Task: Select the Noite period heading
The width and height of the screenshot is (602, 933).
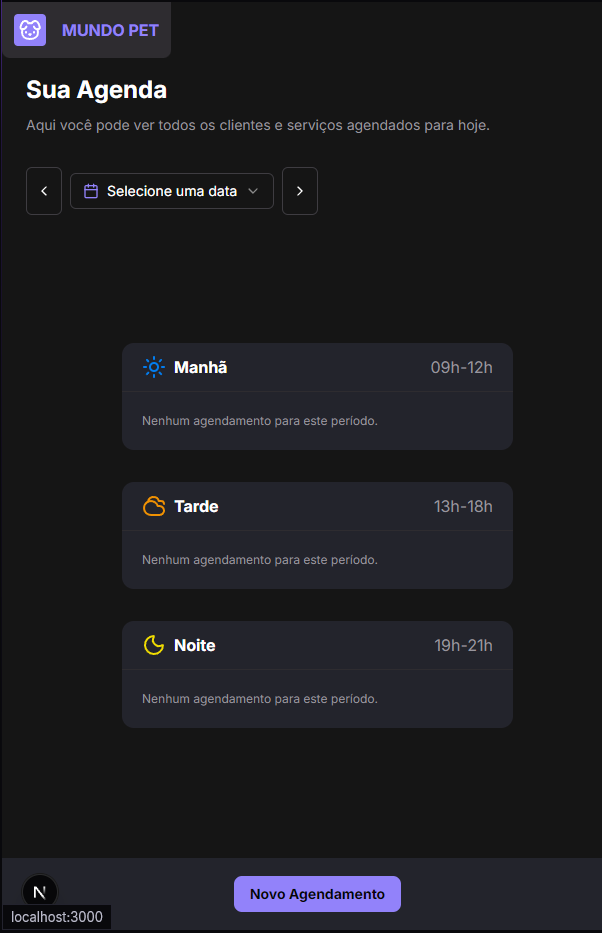Action: pyautogui.click(x=195, y=645)
